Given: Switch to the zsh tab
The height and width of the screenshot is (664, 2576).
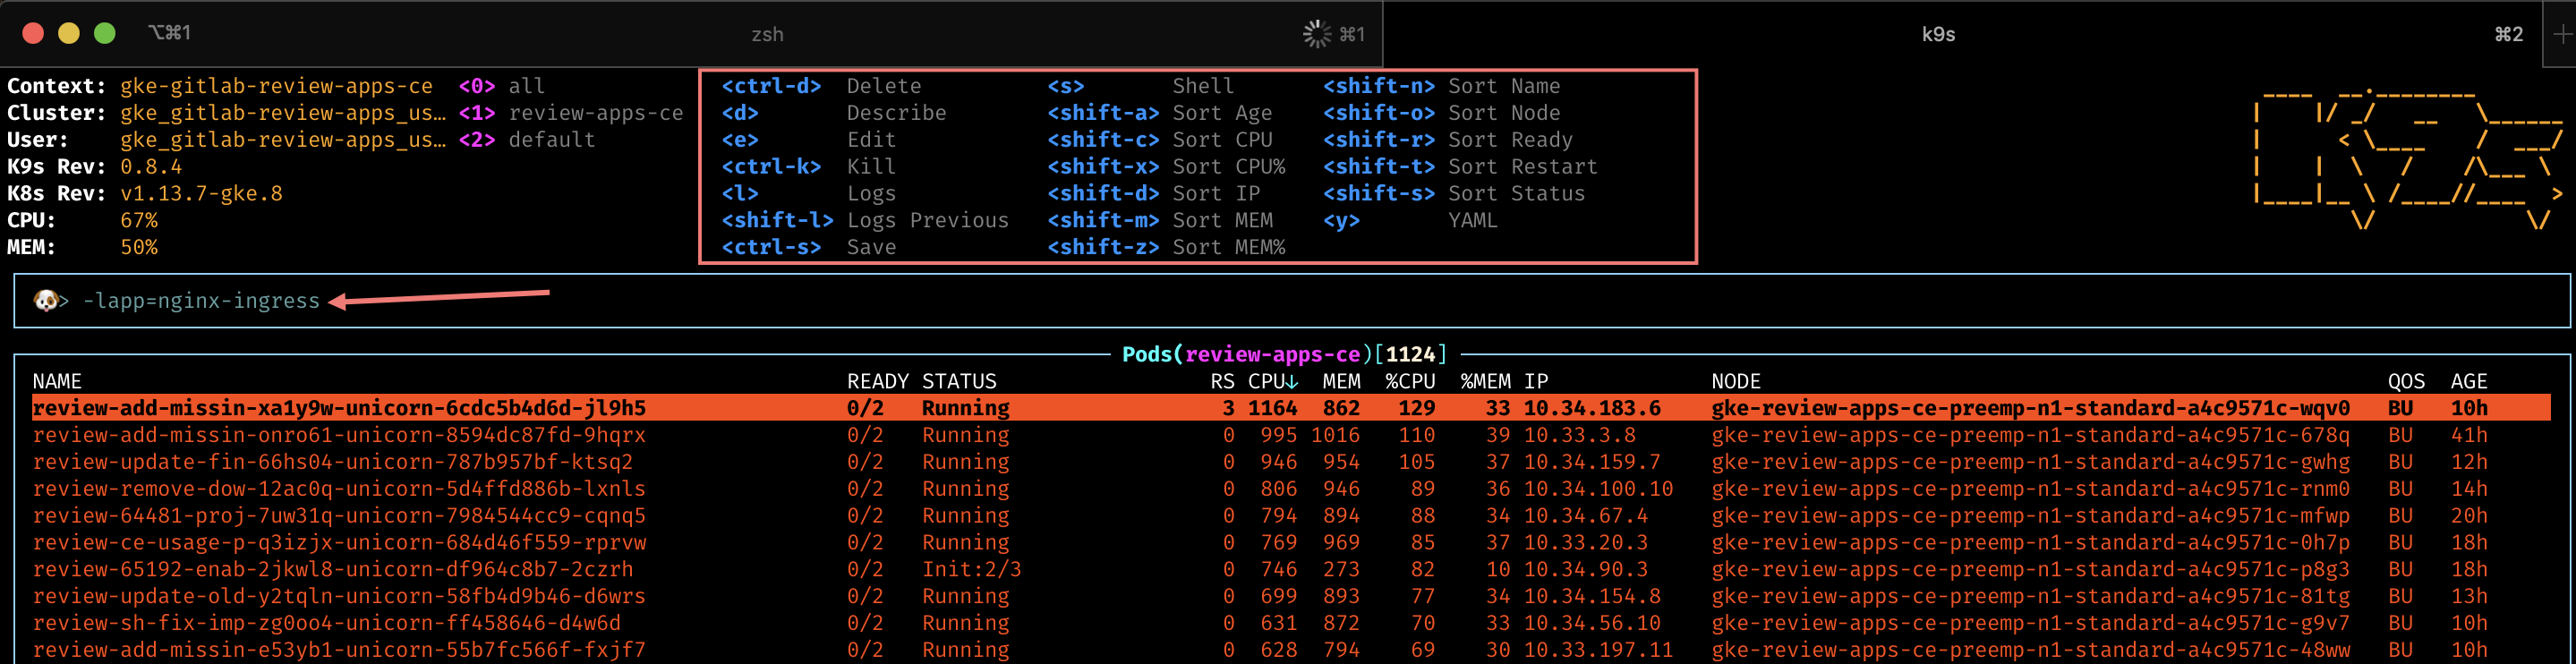Looking at the screenshot, I should (767, 34).
